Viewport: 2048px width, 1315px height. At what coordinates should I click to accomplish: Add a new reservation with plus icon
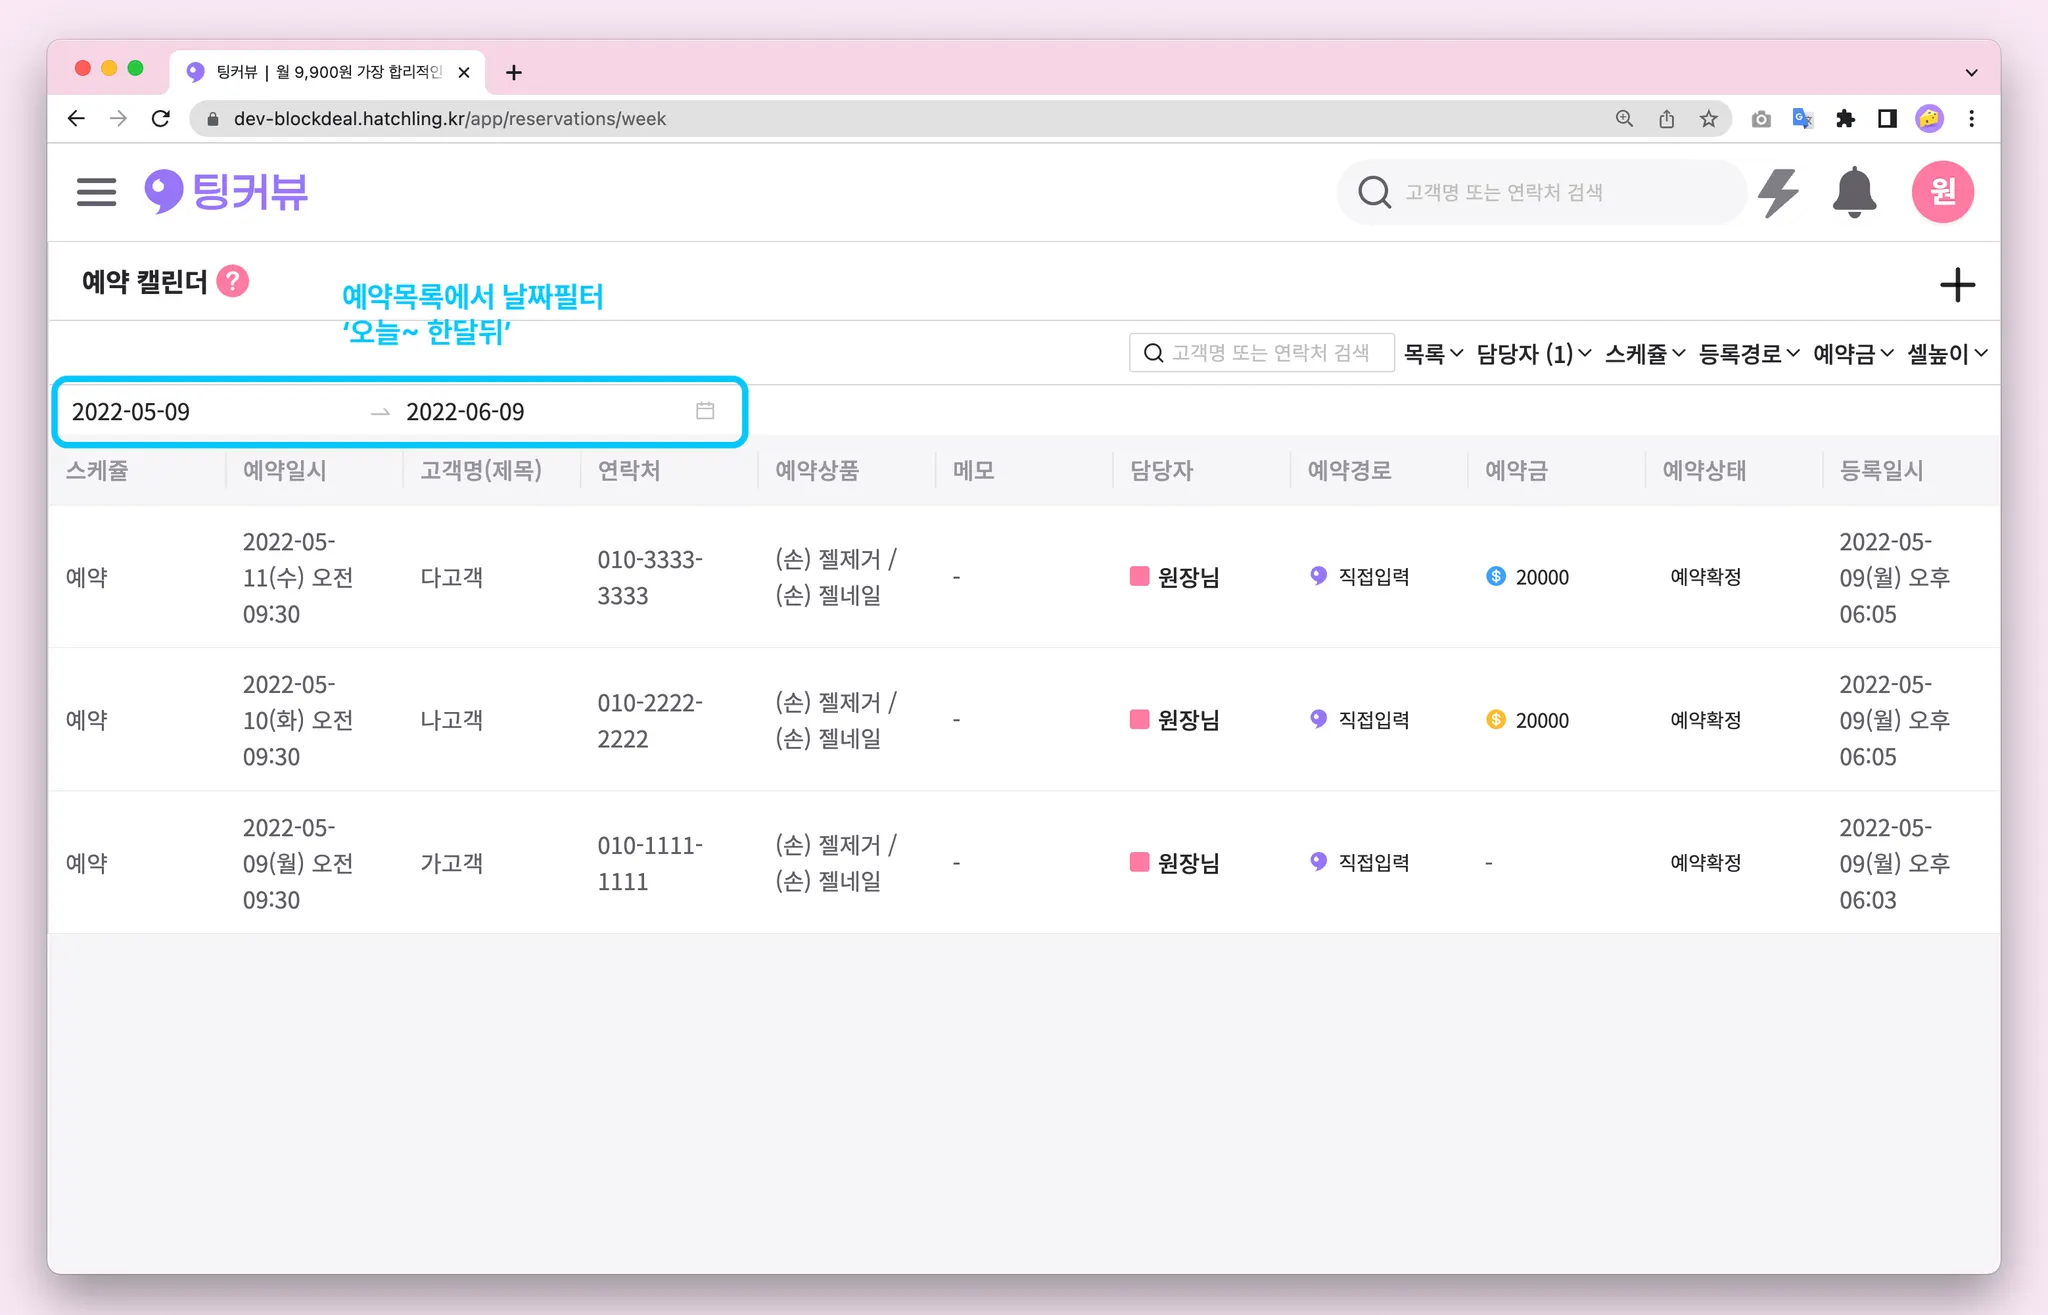(1957, 285)
